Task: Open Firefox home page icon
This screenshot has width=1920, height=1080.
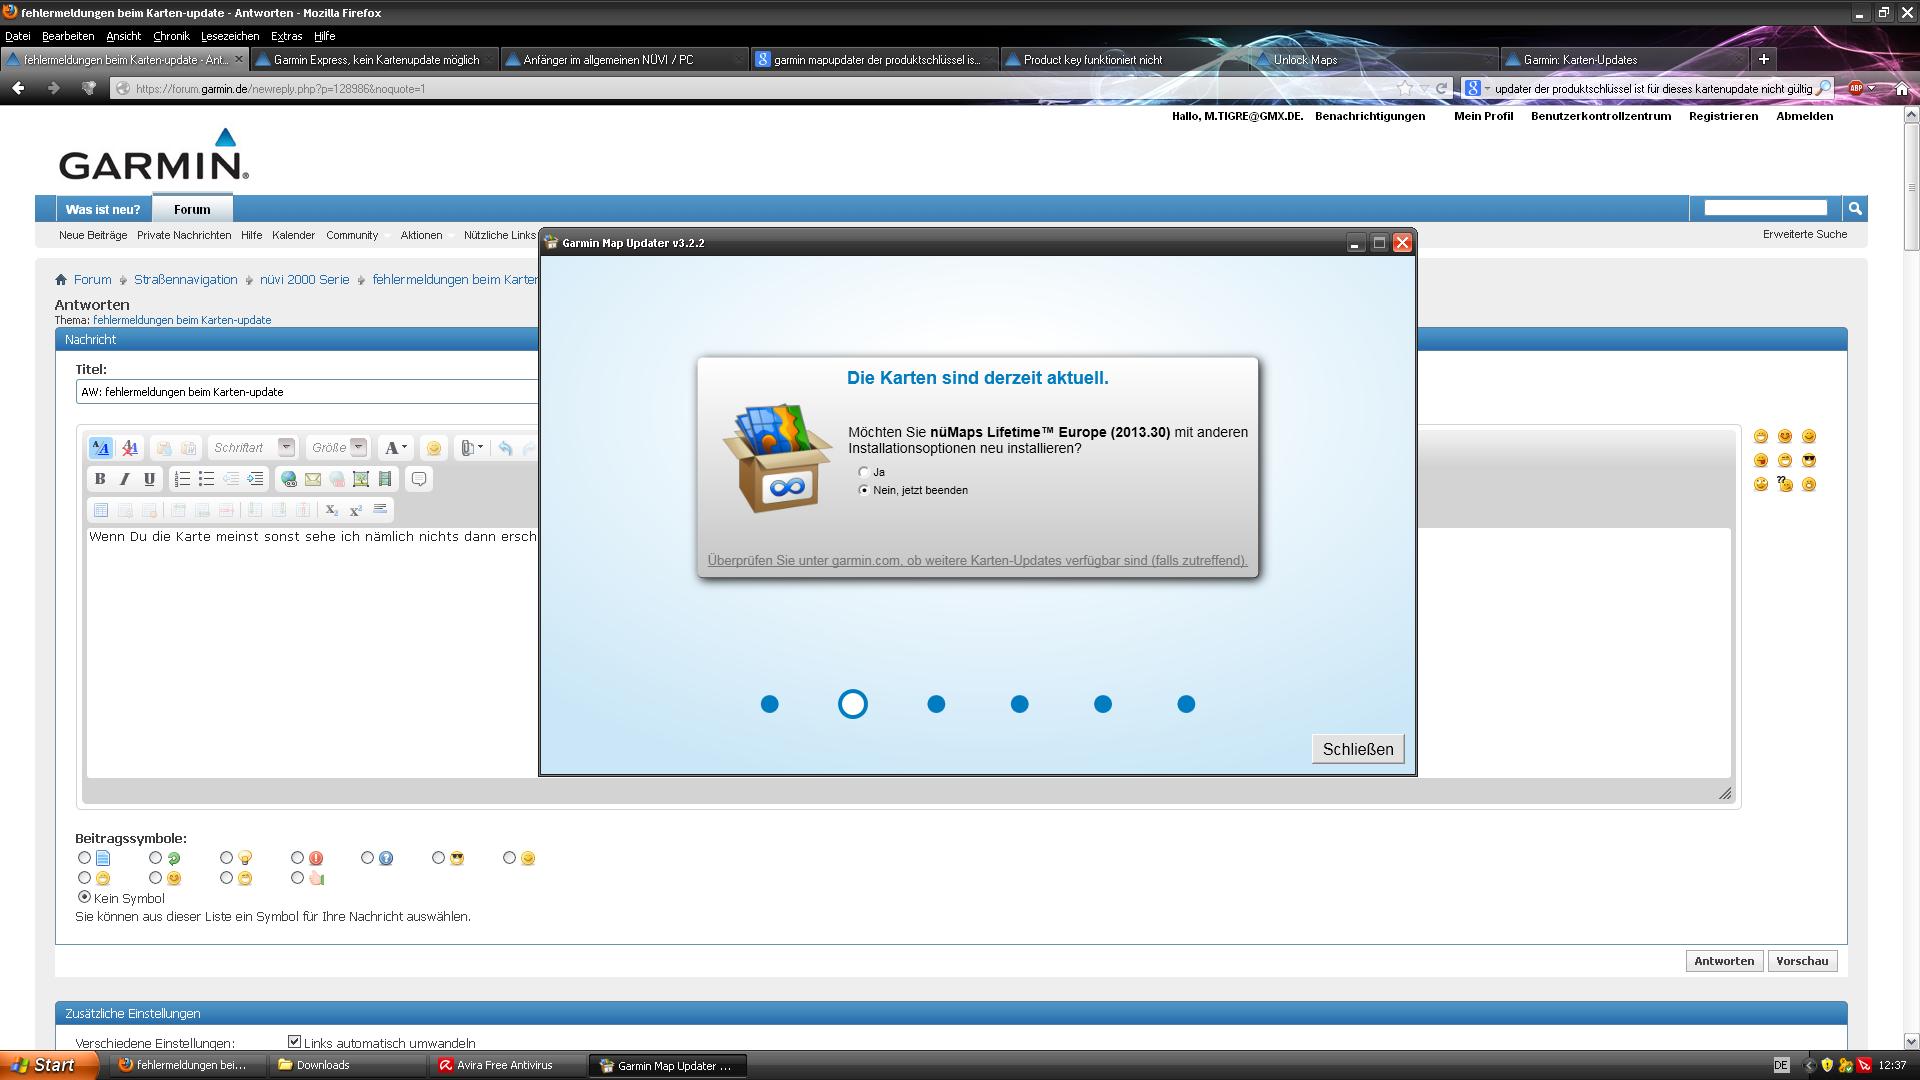Action: coord(1902,88)
